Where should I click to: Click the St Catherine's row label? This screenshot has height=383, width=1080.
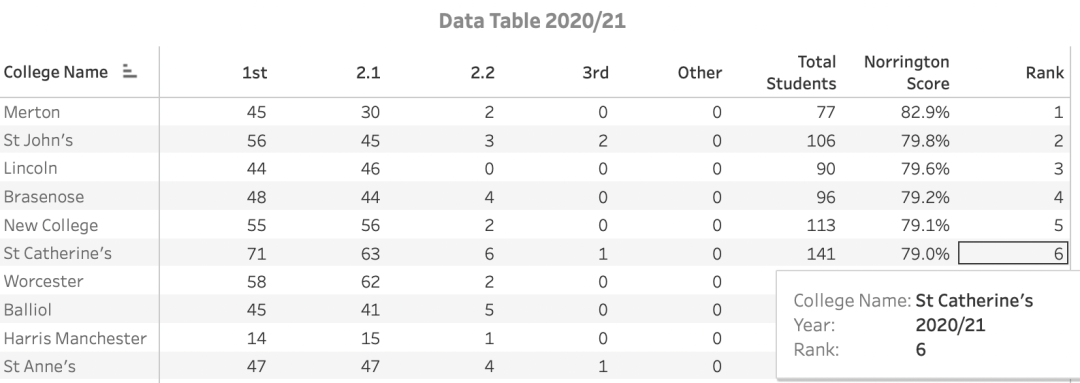[x=57, y=253]
